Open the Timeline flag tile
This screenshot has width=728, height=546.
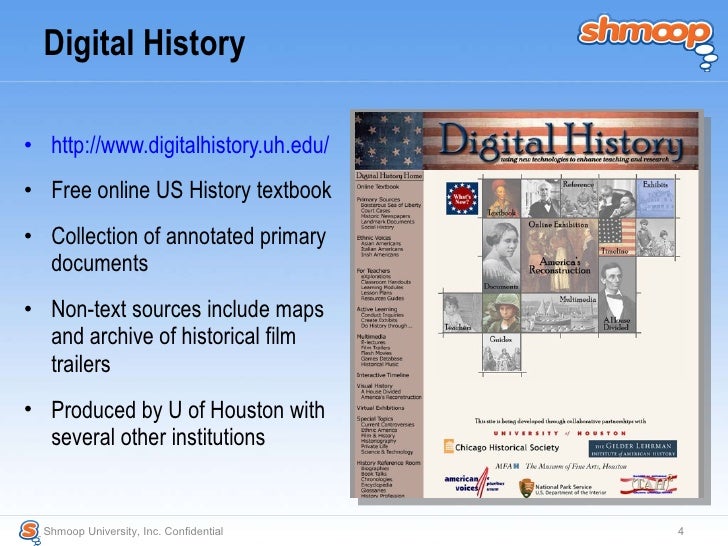[x=617, y=237]
